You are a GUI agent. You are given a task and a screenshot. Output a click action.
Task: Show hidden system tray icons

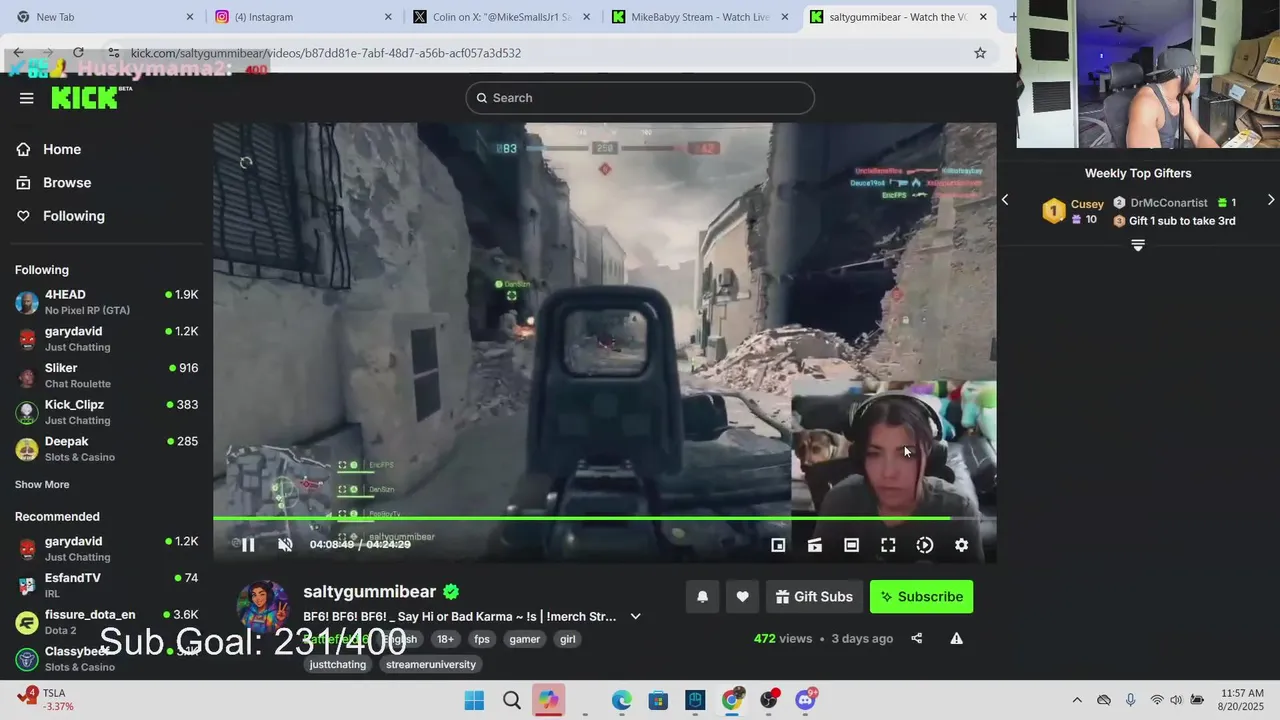1077,700
